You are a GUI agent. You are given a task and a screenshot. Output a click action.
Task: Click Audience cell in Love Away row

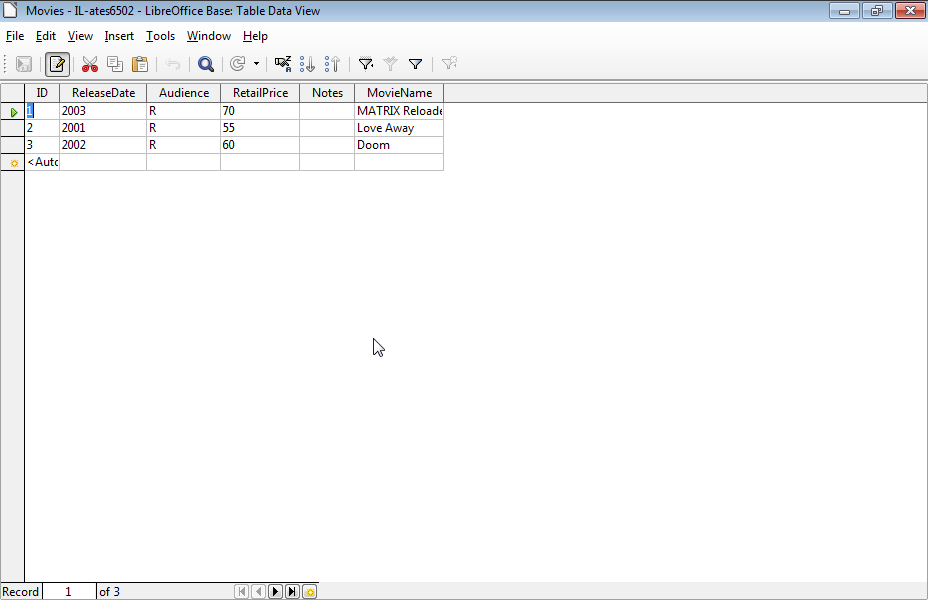coord(183,128)
